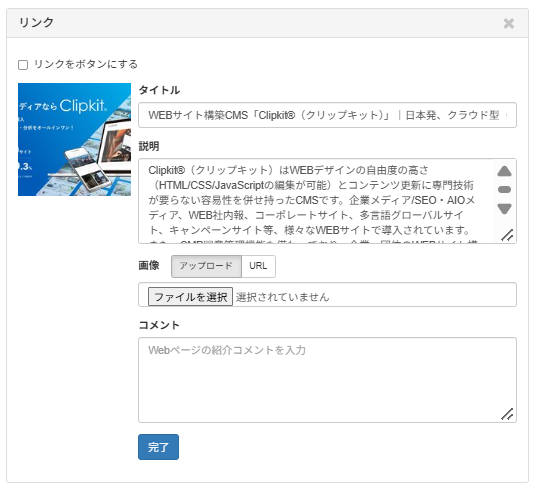Focus the タイトル text field

pos(327,115)
